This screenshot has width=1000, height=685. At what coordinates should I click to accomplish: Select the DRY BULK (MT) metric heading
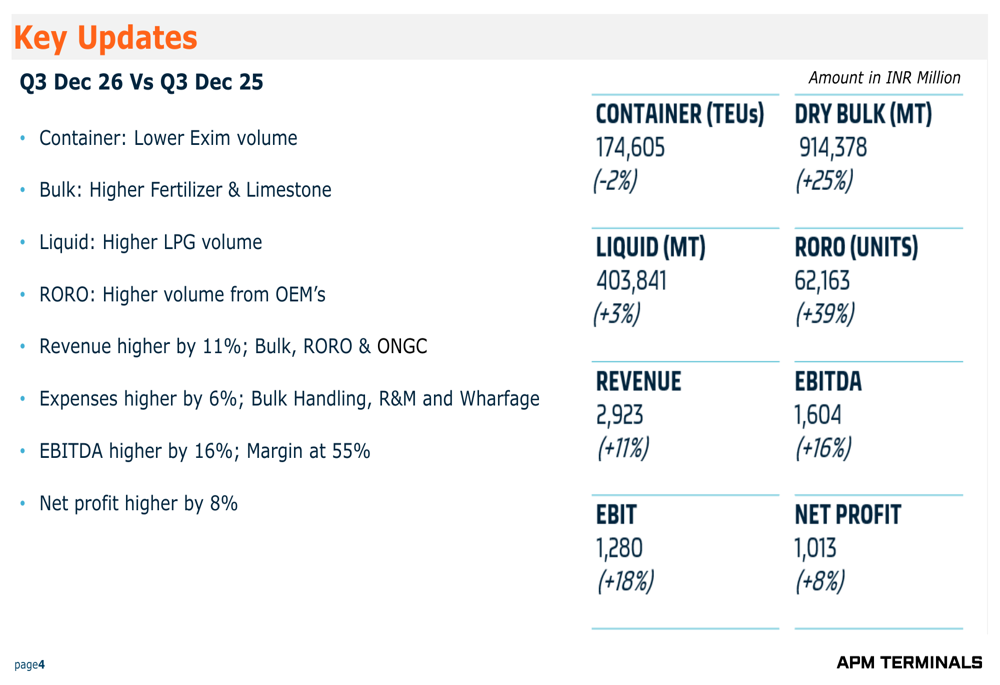pos(863,114)
